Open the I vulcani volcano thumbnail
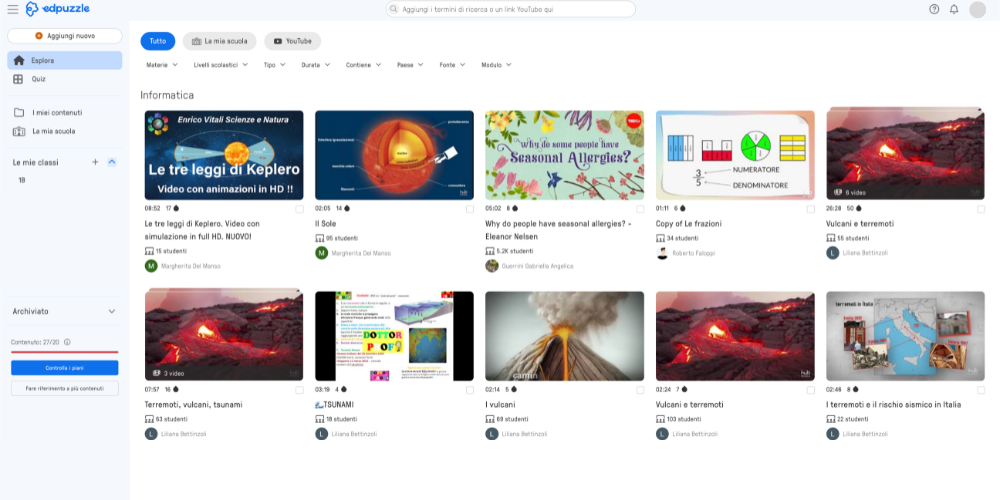The width and height of the screenshot is (1000, 500). pyautogui.click(x=564, y=336)
